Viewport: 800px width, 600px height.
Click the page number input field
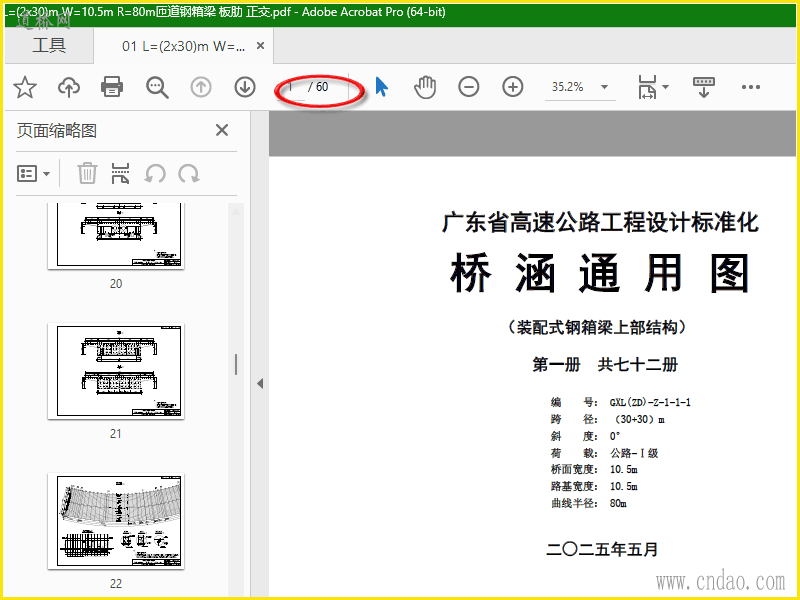point(290,87)
